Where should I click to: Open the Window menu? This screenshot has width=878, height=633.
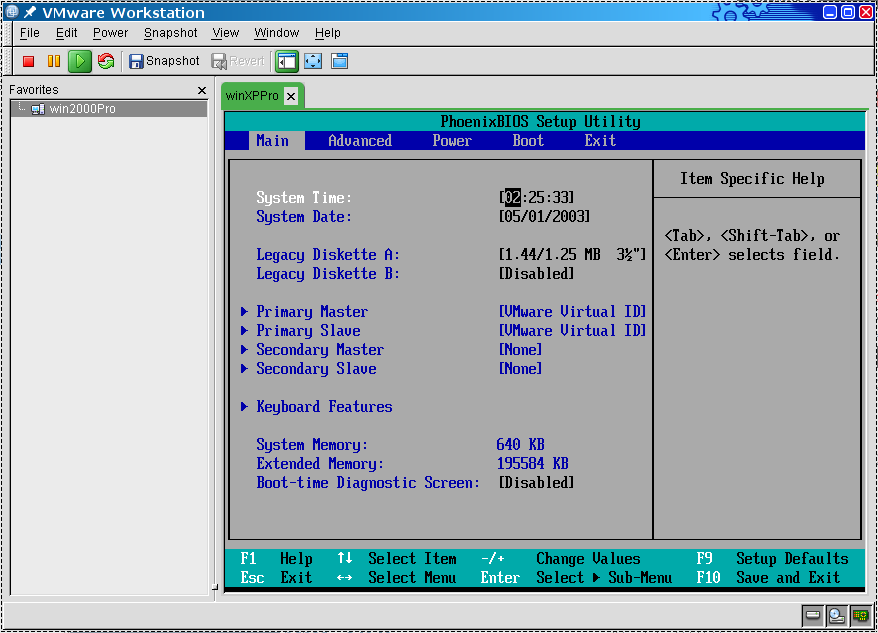[x=277, y=33]
